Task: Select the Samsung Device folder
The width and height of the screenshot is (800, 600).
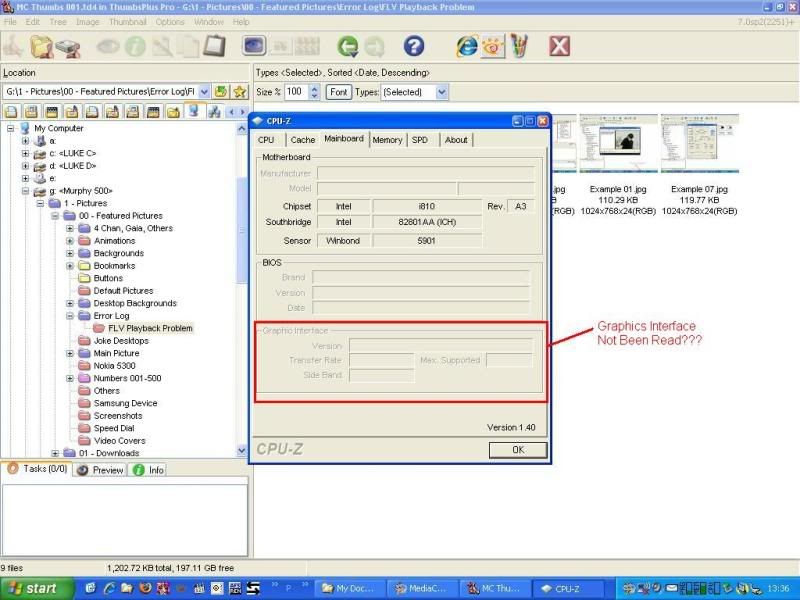Action: (125, 403)
